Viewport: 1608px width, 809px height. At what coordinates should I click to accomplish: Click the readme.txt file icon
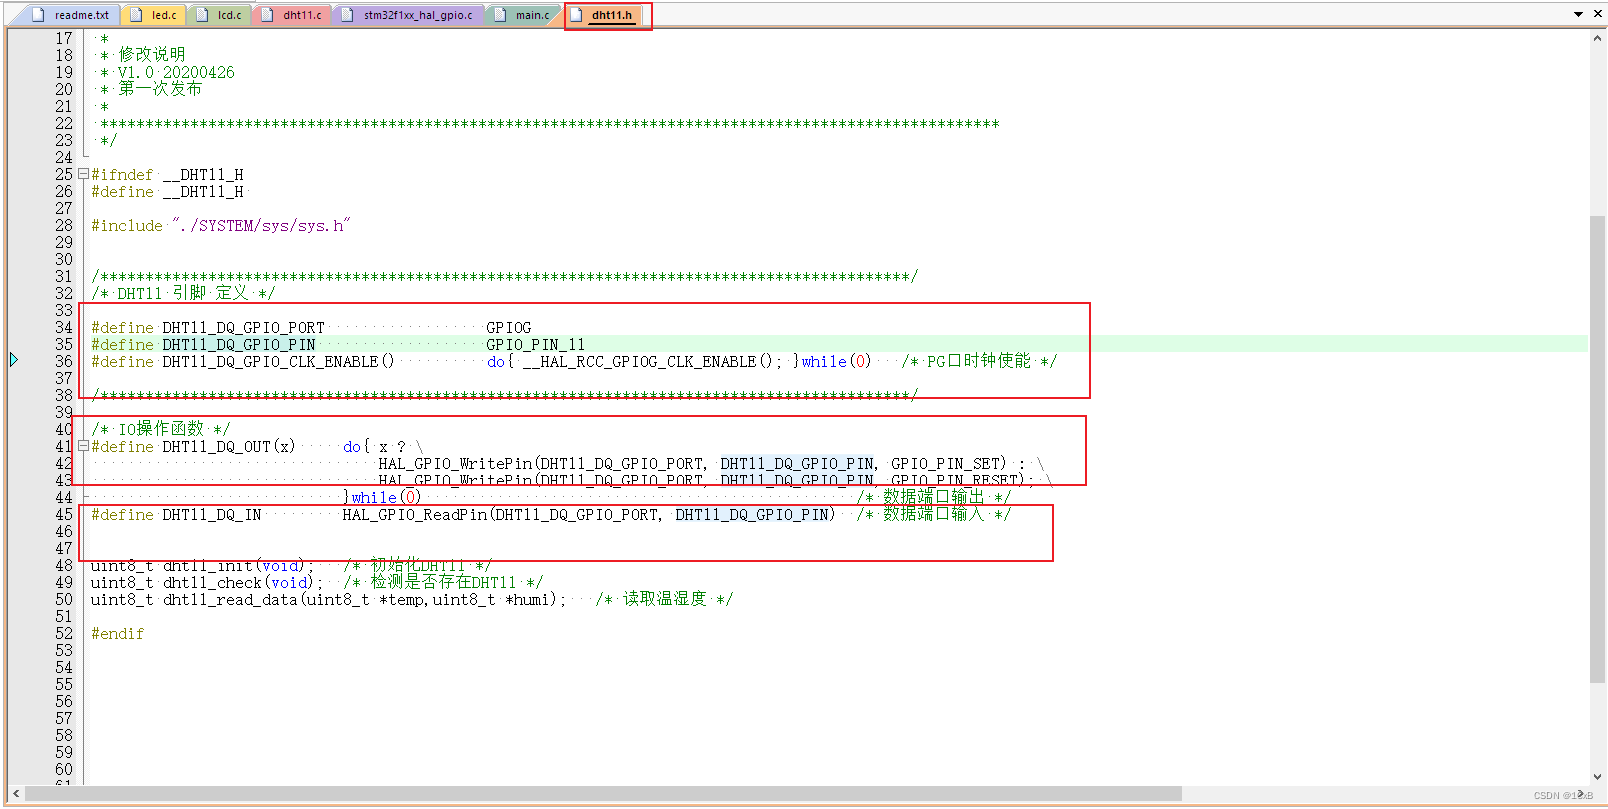coord(39,15)
